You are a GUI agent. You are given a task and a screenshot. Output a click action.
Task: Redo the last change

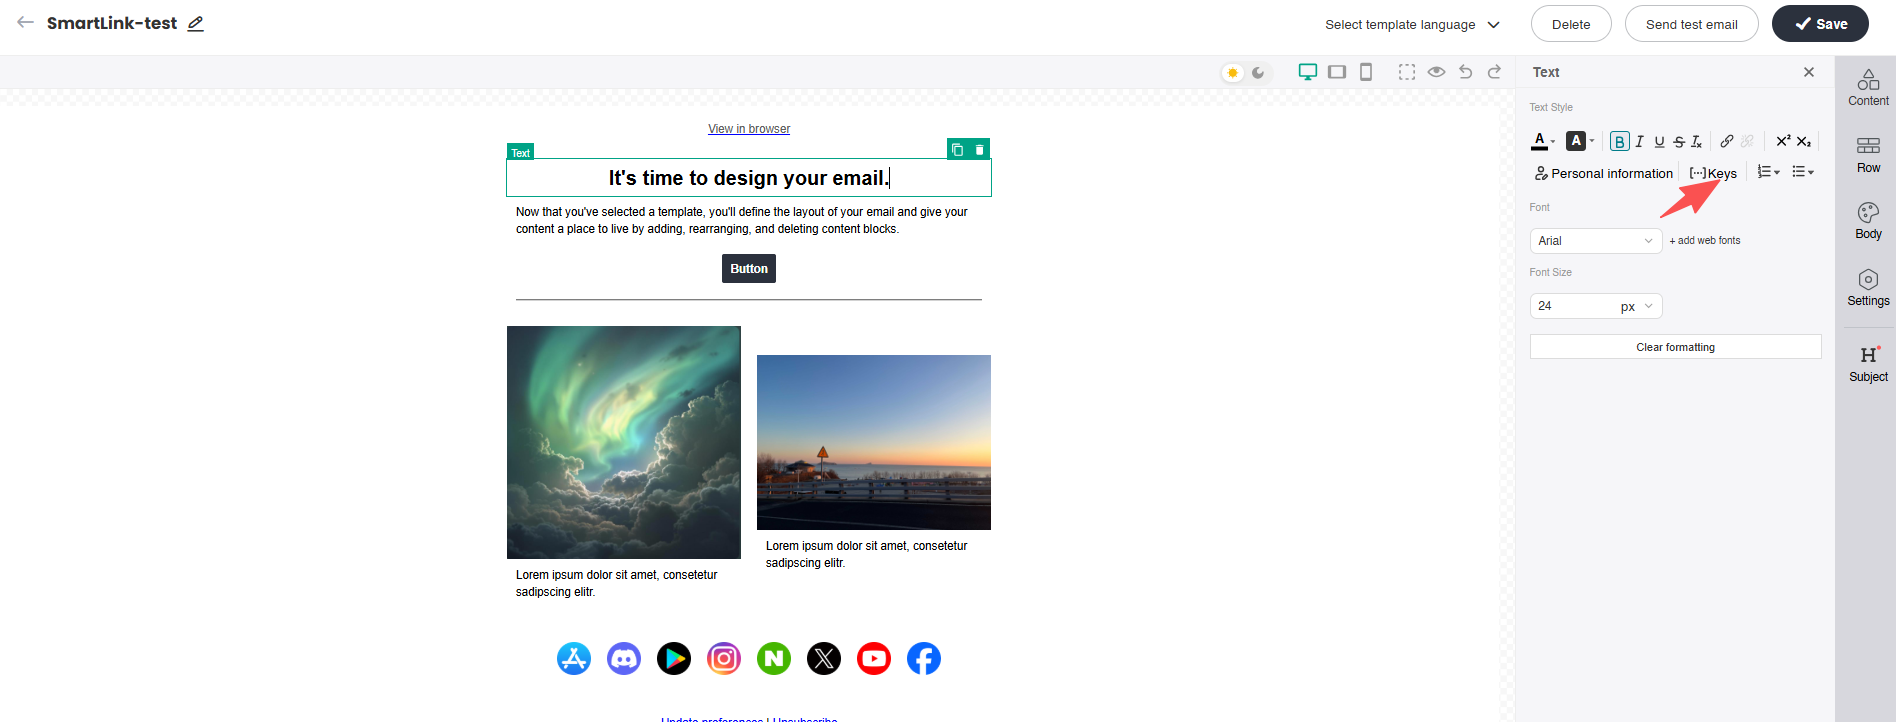click(x=1495, y=72)
